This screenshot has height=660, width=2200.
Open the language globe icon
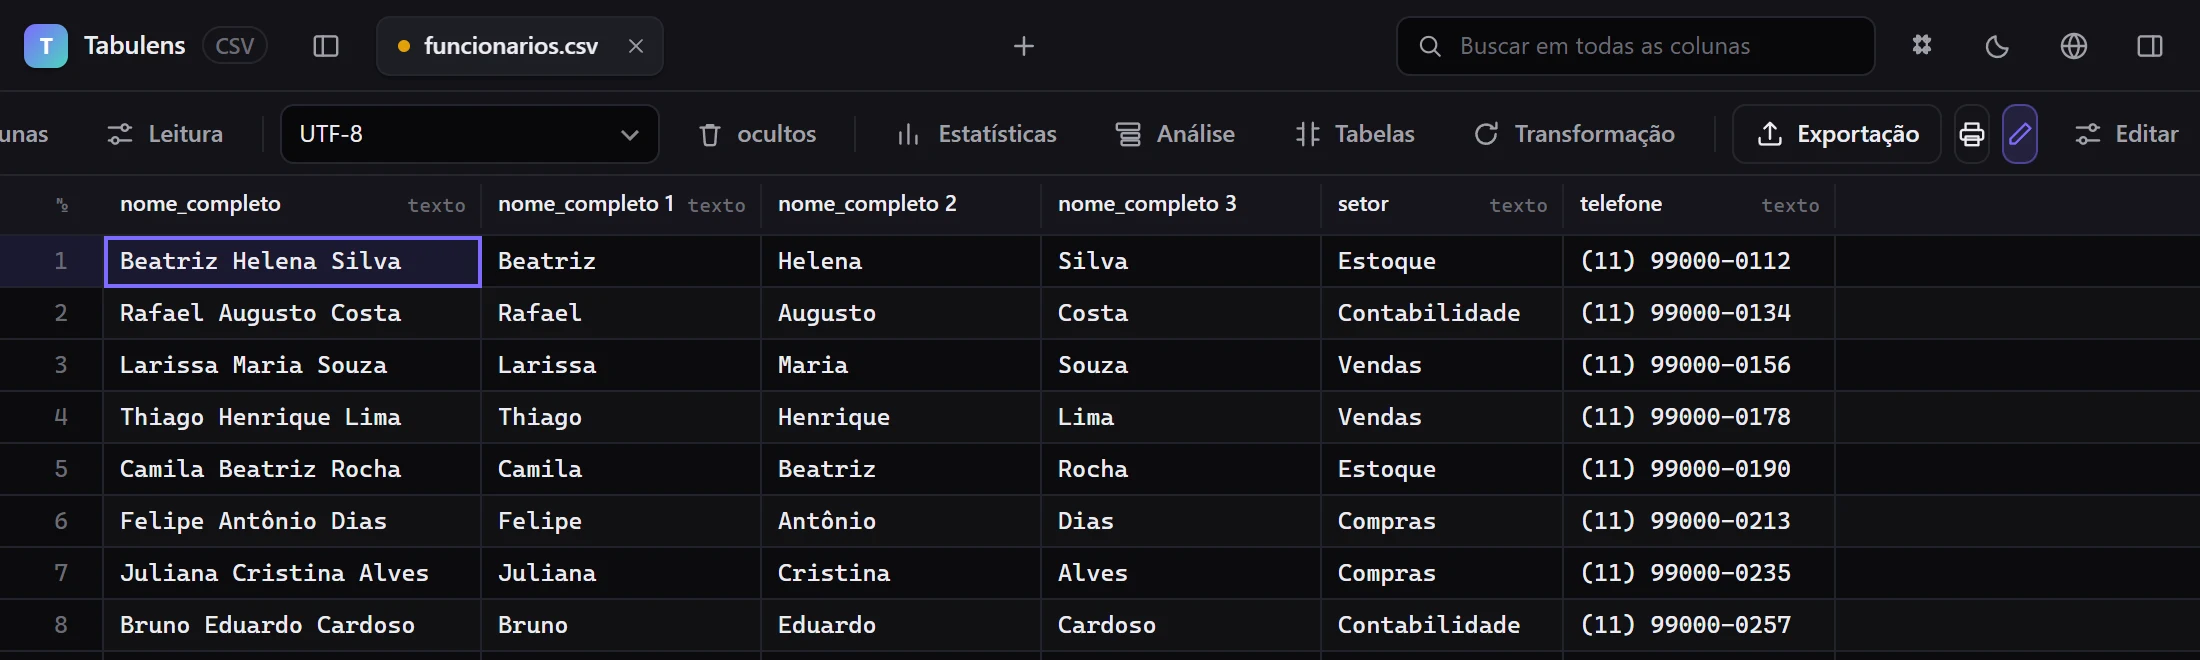[x=2074, y=46]
